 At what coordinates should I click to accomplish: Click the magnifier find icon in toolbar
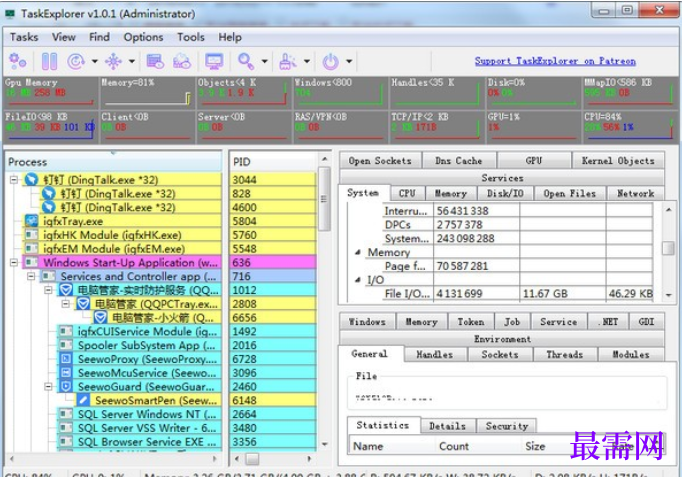[246, 61]
